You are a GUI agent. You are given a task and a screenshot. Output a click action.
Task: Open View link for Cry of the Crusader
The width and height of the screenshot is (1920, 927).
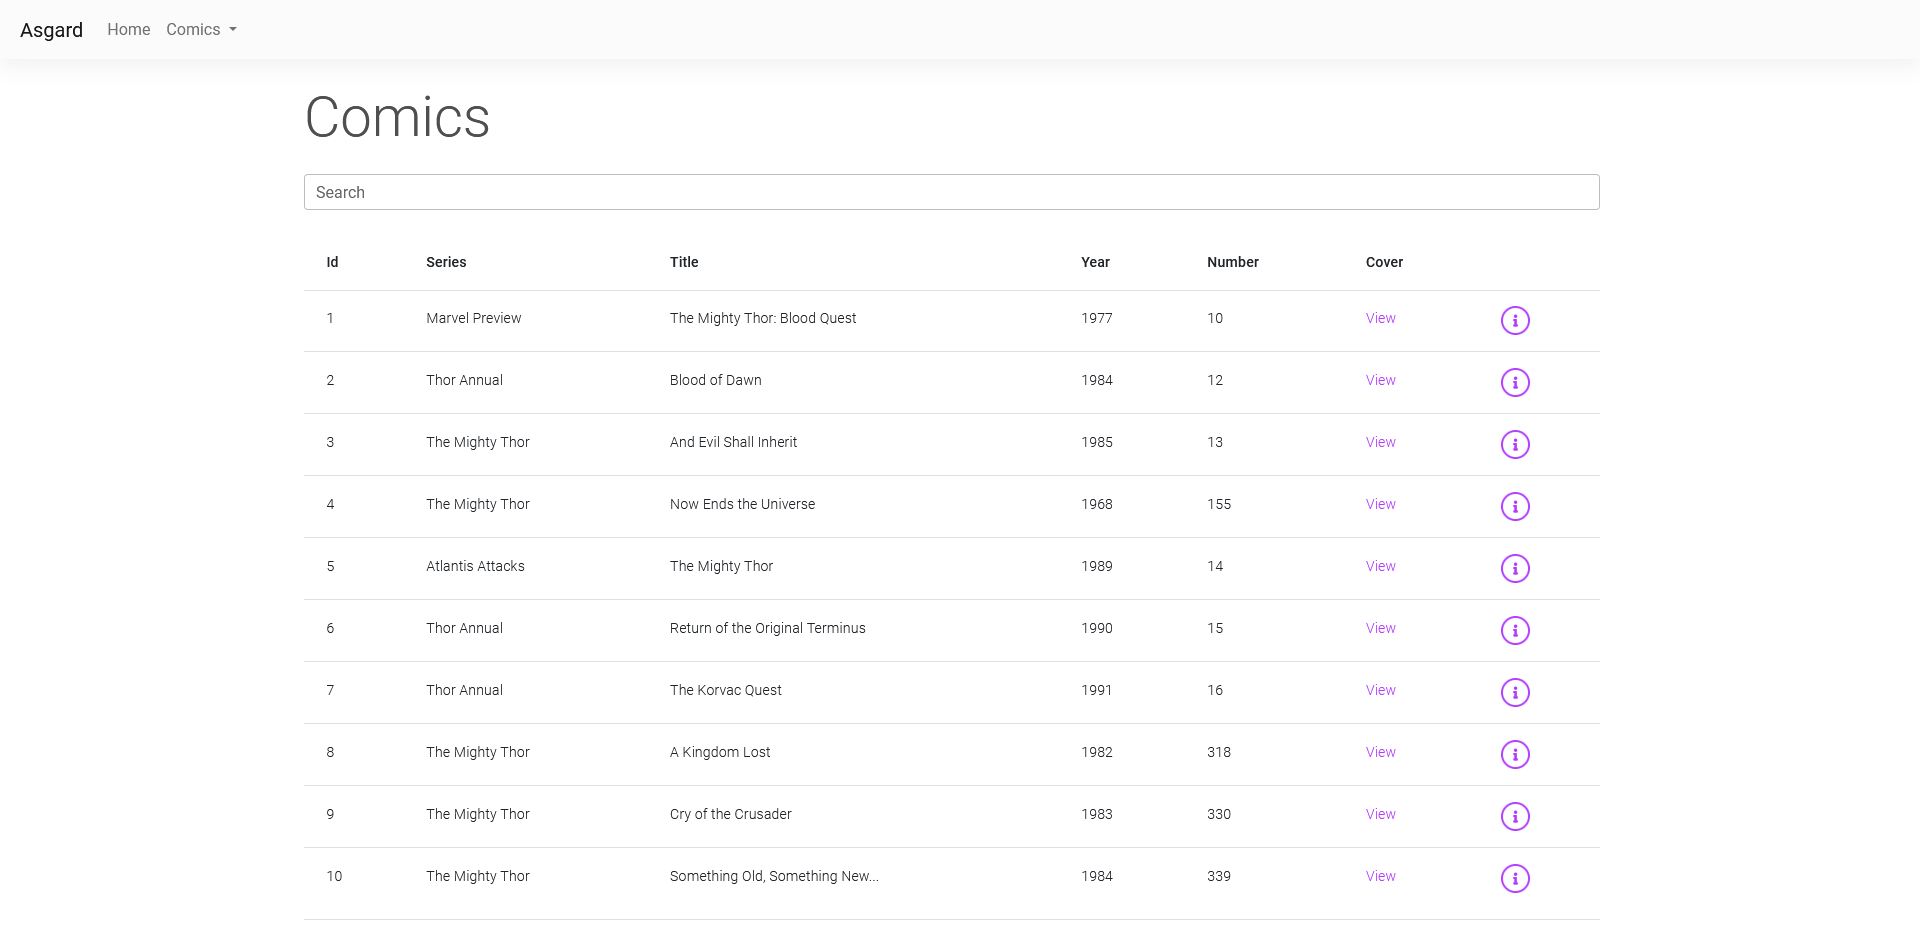click(1380, 814)
